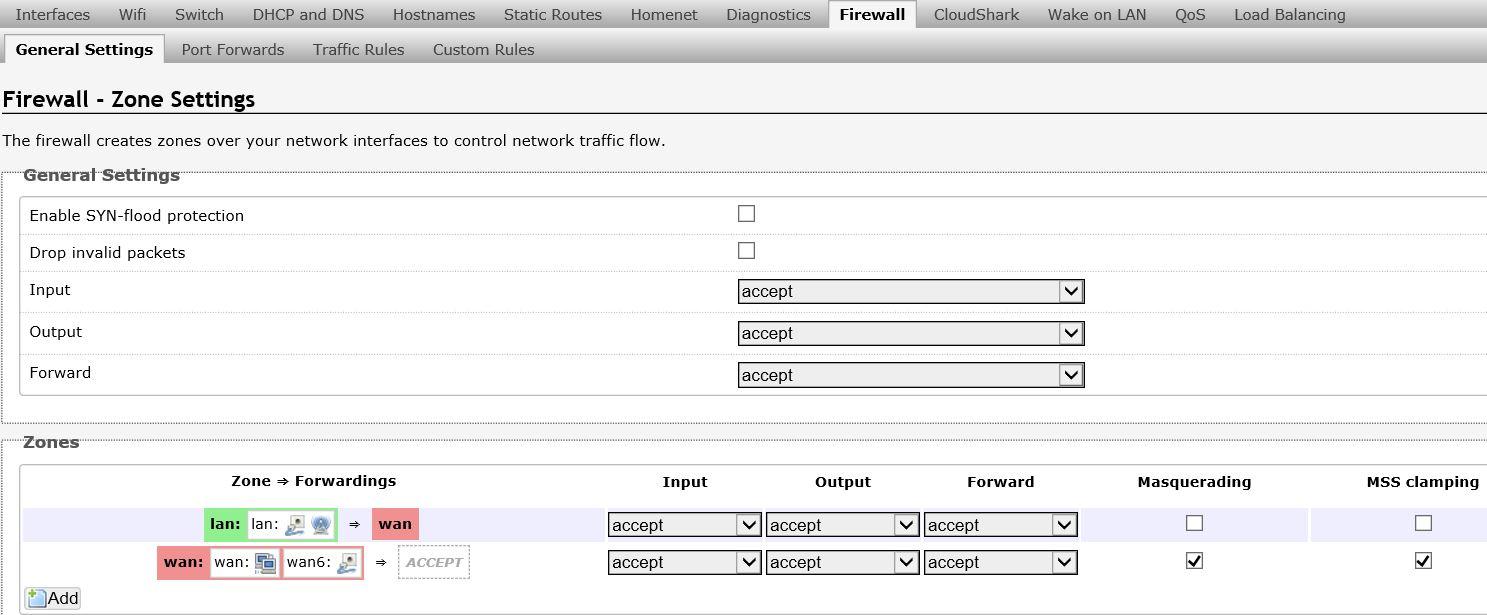Image resolution: width=1487 pixels, height=615 pixels.
Task: Expand the wan zone Forward dropdown
Action: (x=1000, y=562)
